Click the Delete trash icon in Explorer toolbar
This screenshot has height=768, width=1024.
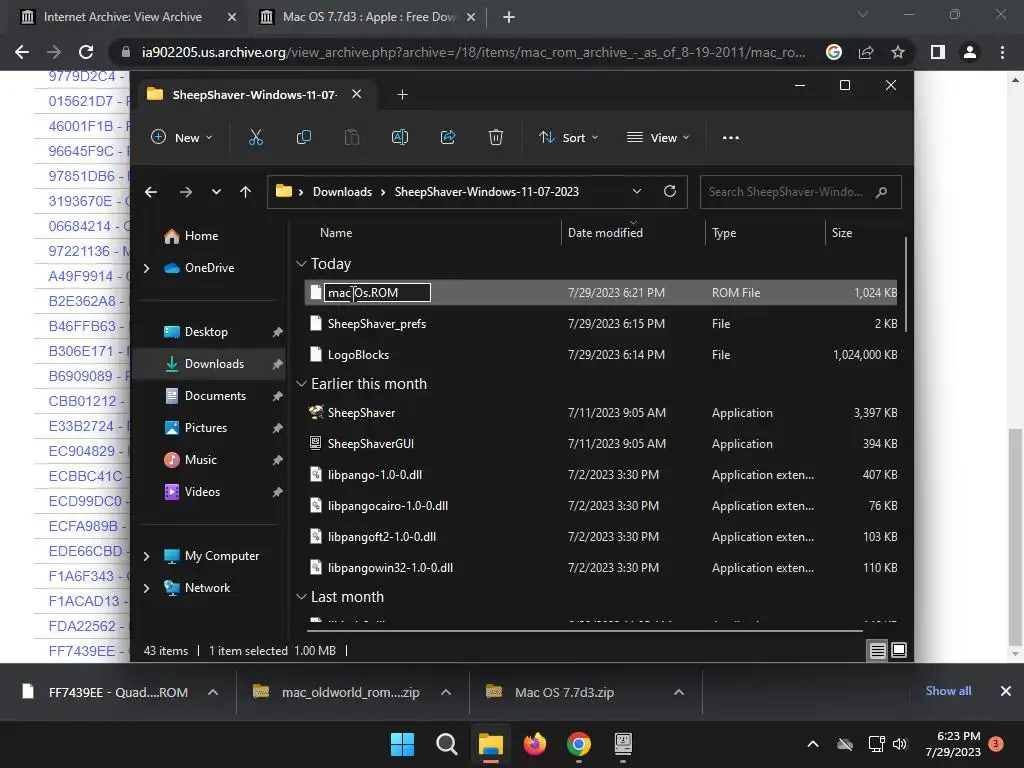[496, 137]
